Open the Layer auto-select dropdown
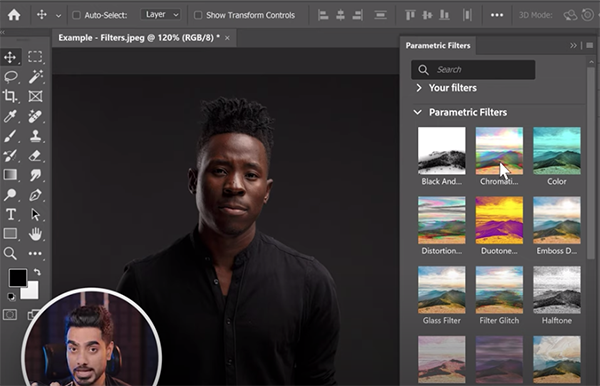600x386 pixels. tap(161, 15)
